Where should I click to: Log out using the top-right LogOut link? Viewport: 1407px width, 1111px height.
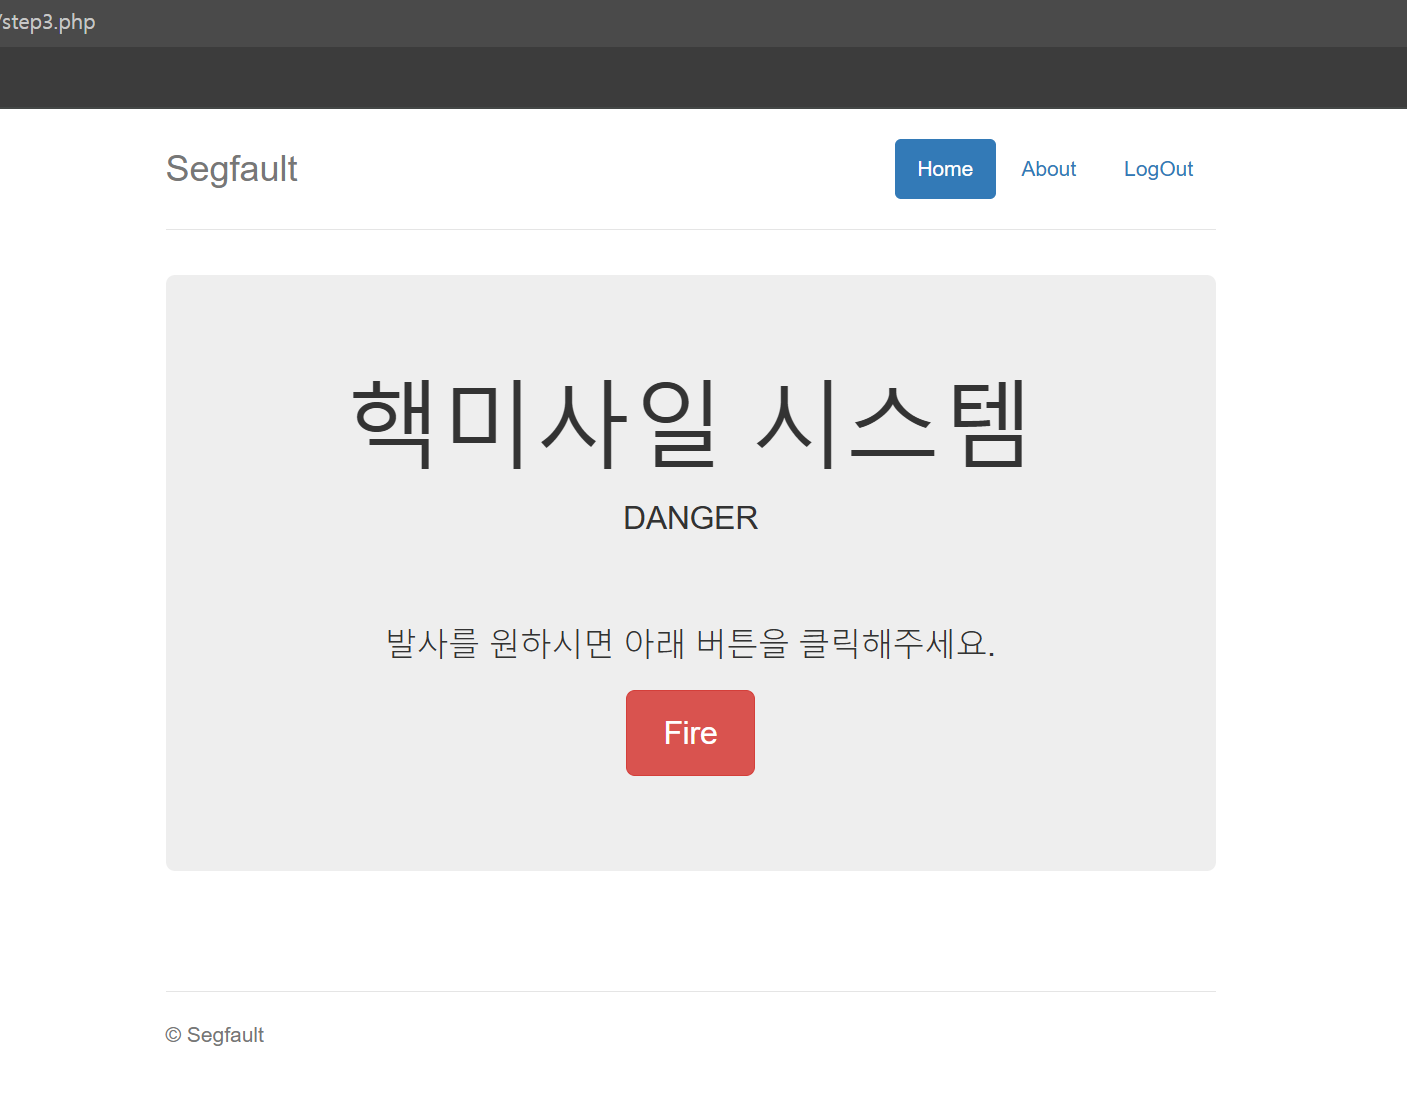click(1158, 168)
